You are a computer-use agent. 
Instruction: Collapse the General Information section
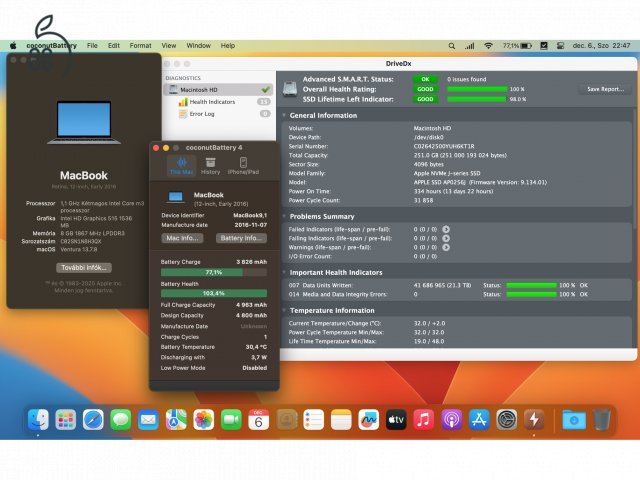tap(284, 116)
